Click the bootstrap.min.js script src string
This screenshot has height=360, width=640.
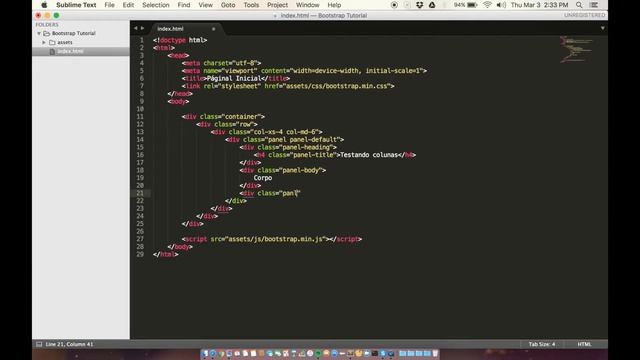[x=276, y=239]
